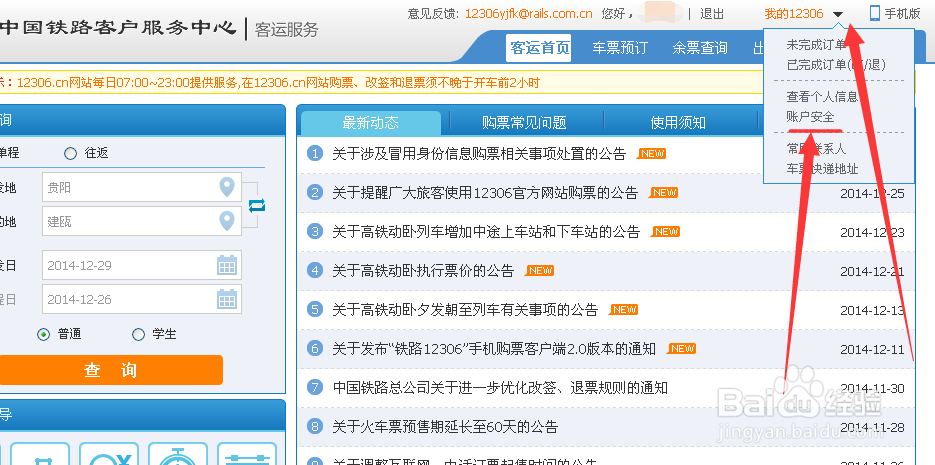Select 车票快递地址 in the dropdown menu
The image size is (935, 465).
pos(822,169)
